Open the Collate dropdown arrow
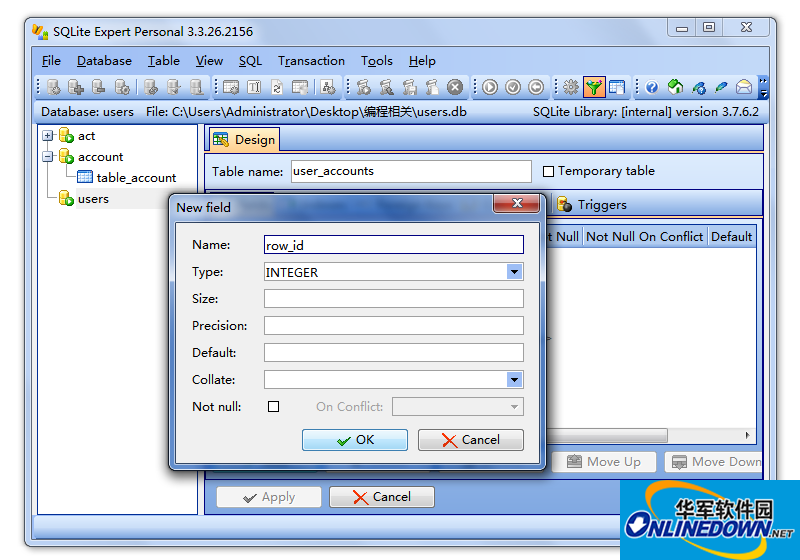The height and width of the screenshot is (560, 800). (514, 379)
